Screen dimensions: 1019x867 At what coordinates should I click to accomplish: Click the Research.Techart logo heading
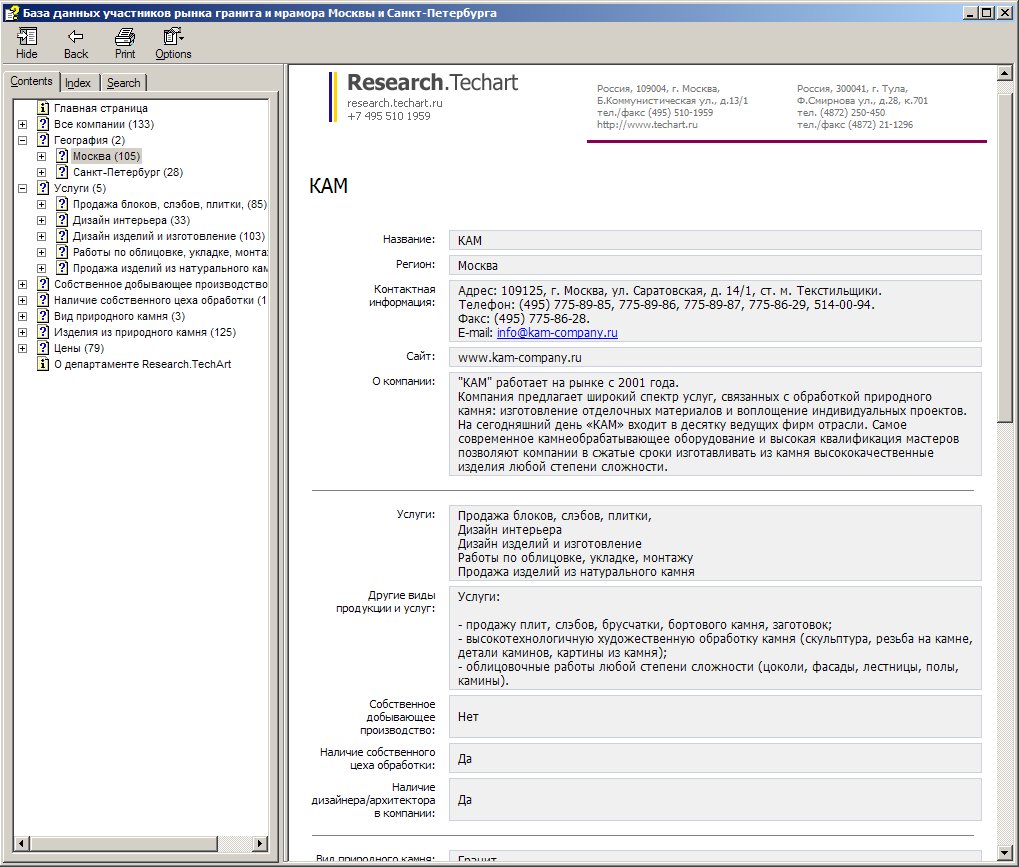point(432,83)
